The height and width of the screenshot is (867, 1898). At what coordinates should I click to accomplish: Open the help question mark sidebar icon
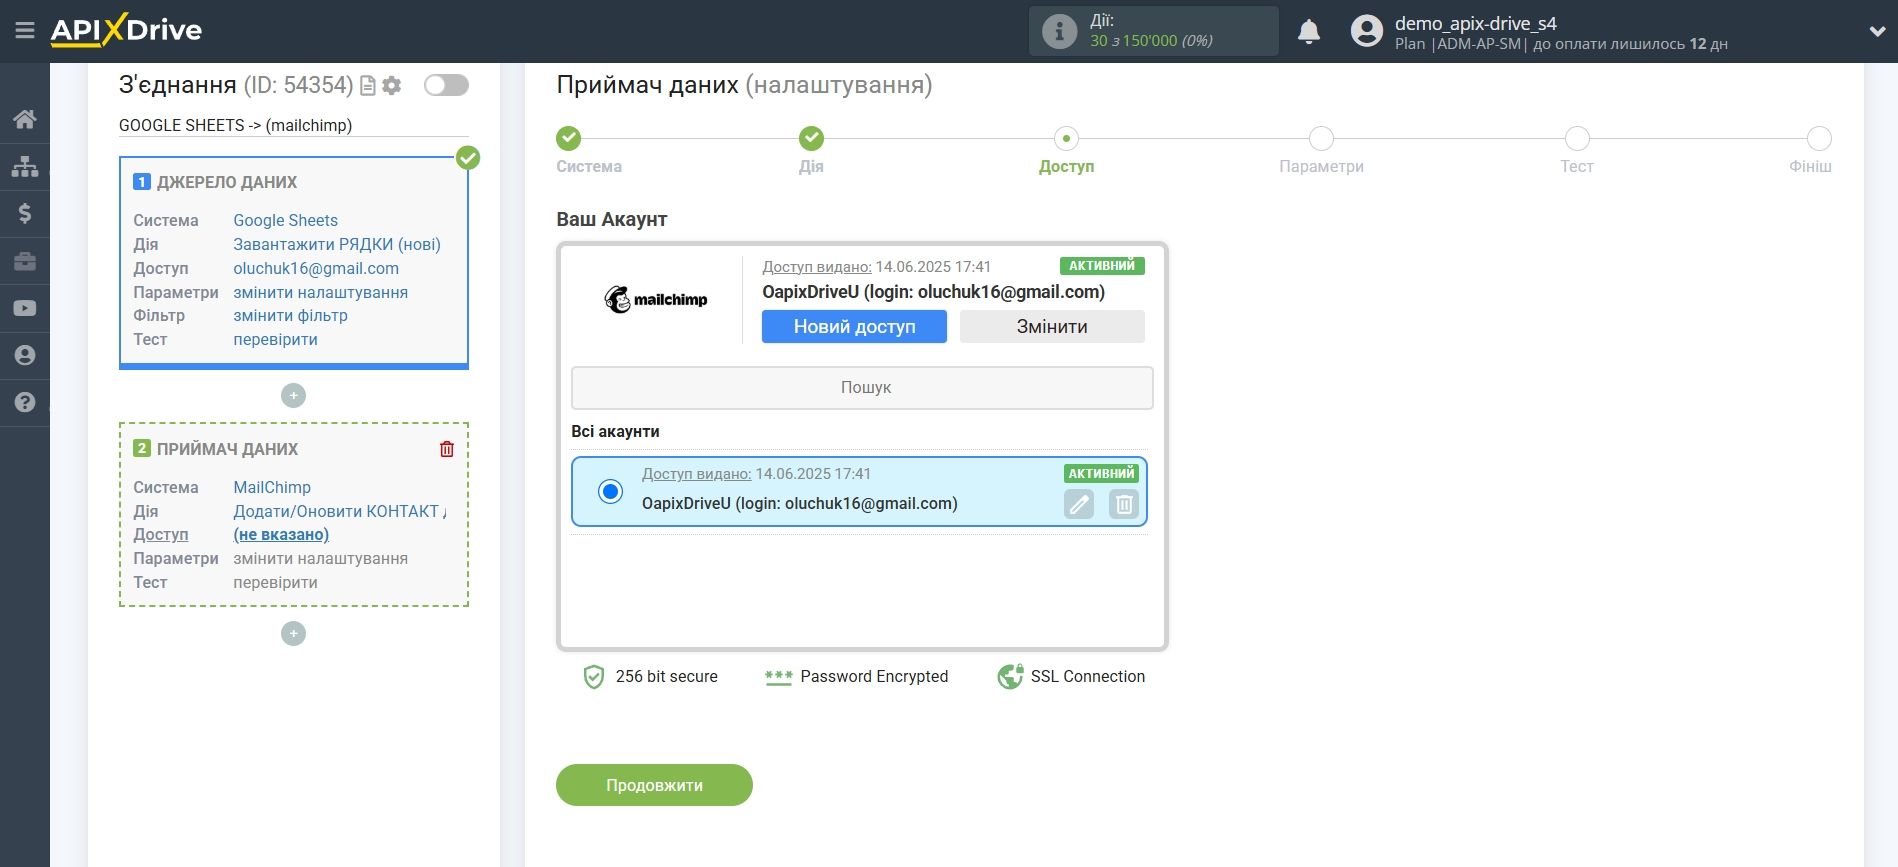click(25, 402)
